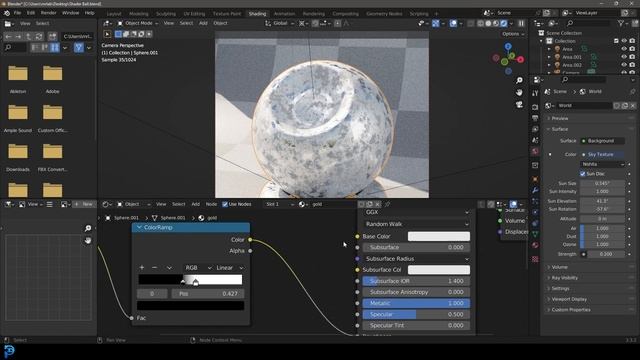Image resolution: width=640 pixels, height=360 pixels.
Task: Open the Ableton folder
Action: tap(18, 79)
